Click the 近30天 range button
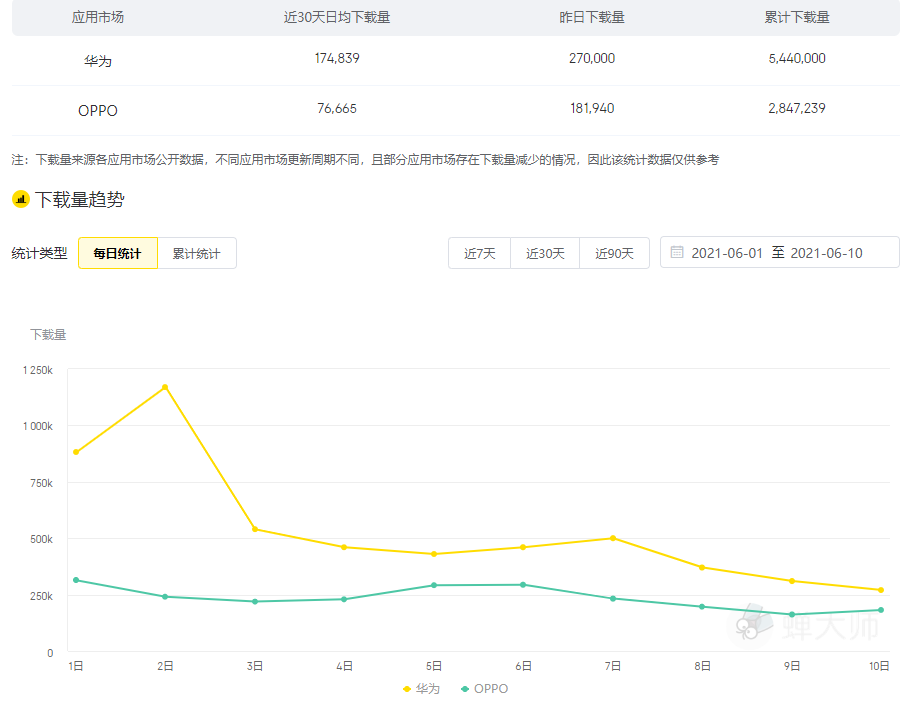918x717 pixels. coord(545,253)
